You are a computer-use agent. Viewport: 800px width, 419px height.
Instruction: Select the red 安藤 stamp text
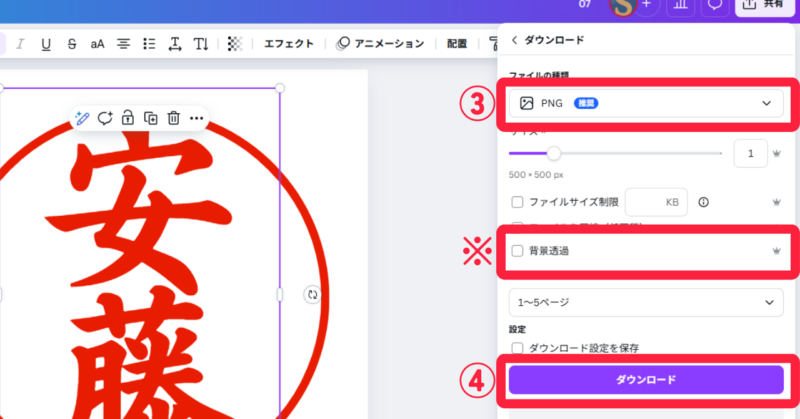point(140,276)
